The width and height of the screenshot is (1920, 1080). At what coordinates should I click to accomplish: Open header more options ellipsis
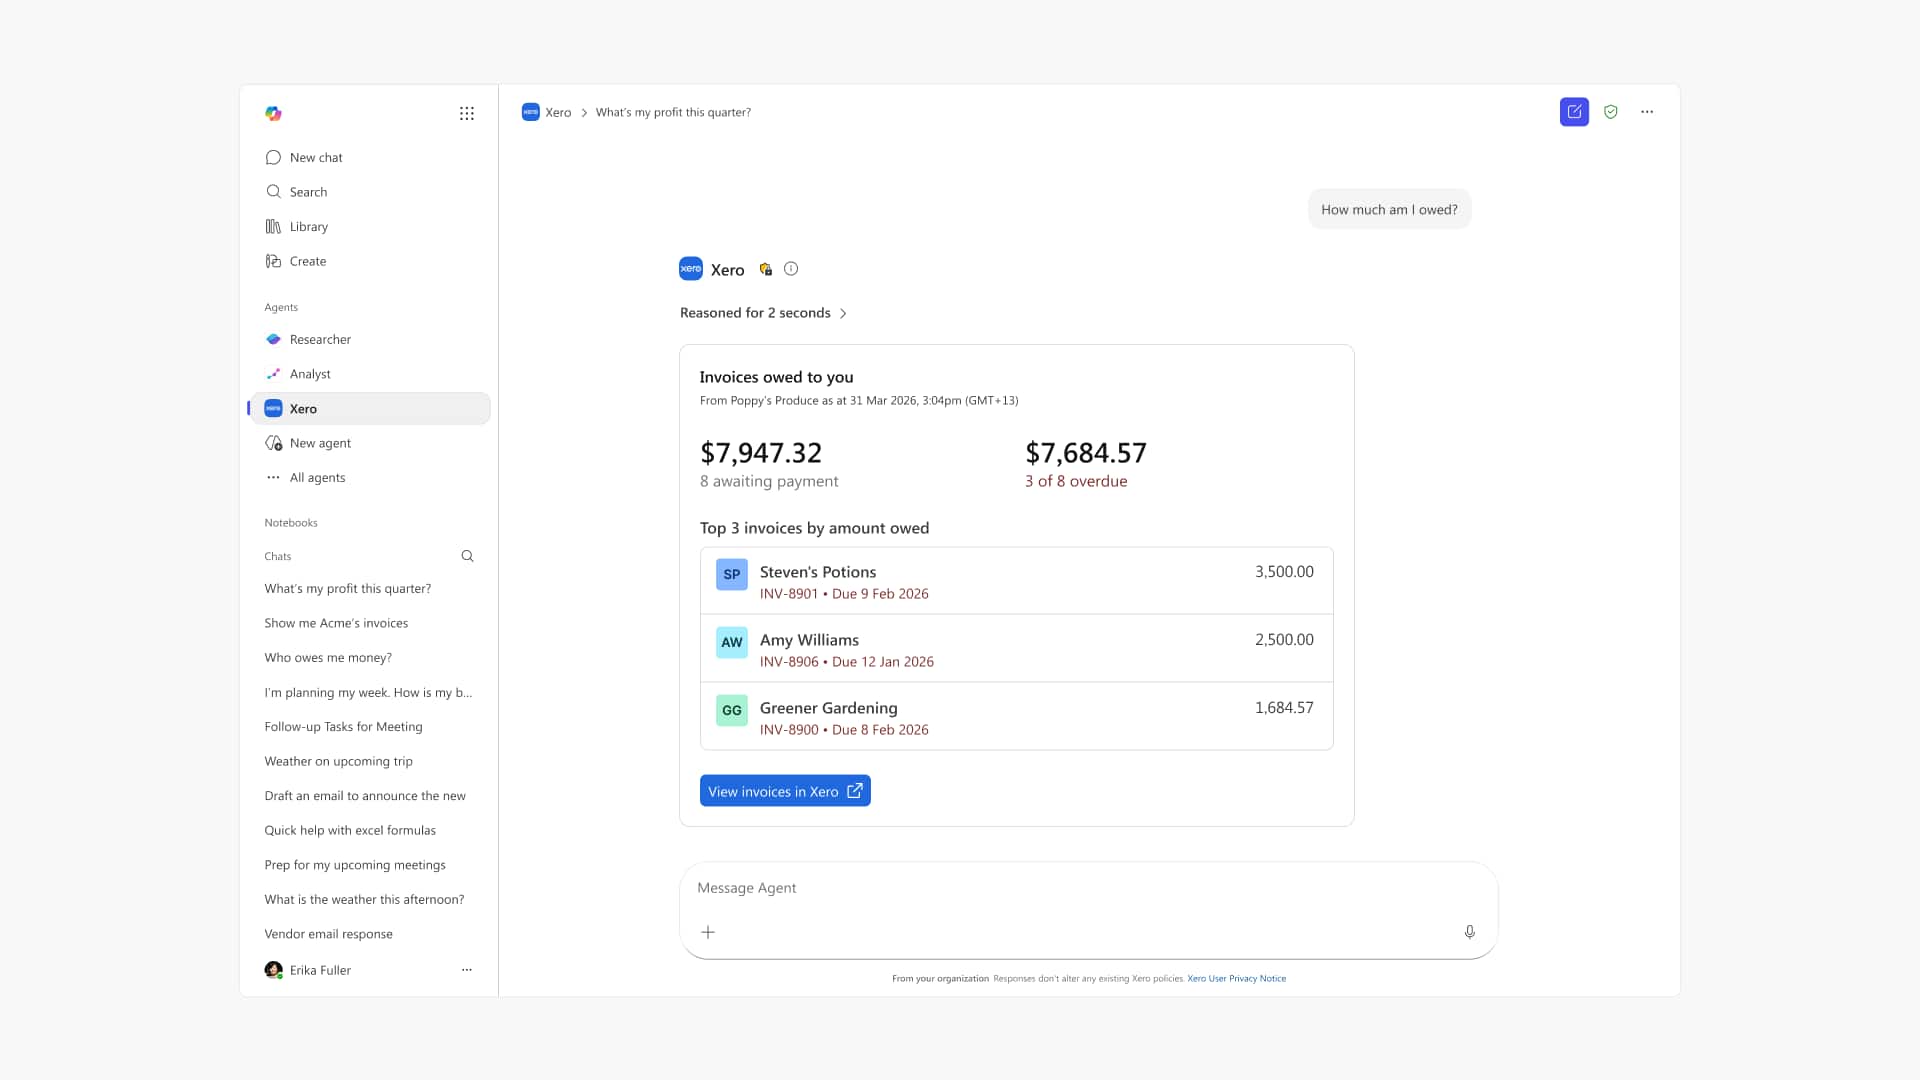(x=1647, y=112)
